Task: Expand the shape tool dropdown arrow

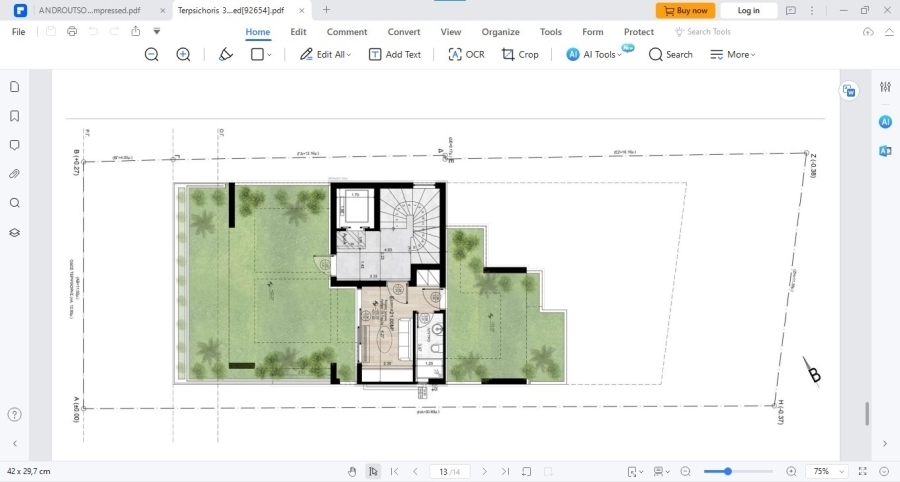Action: [269, 55]
